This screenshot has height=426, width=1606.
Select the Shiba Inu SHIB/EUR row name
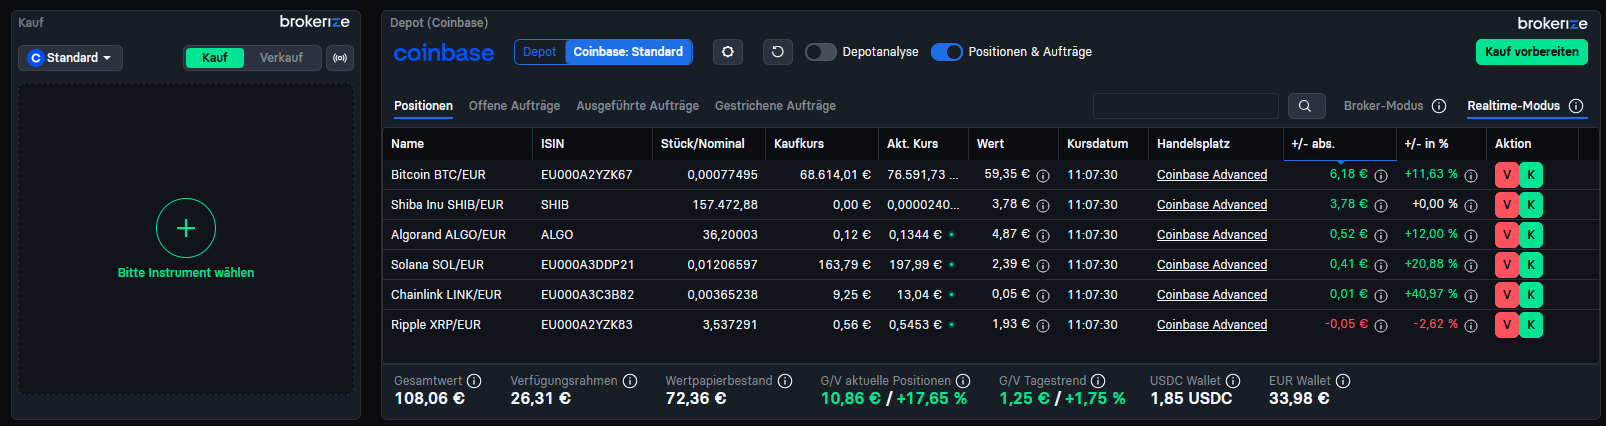click(x=447, y=205)
